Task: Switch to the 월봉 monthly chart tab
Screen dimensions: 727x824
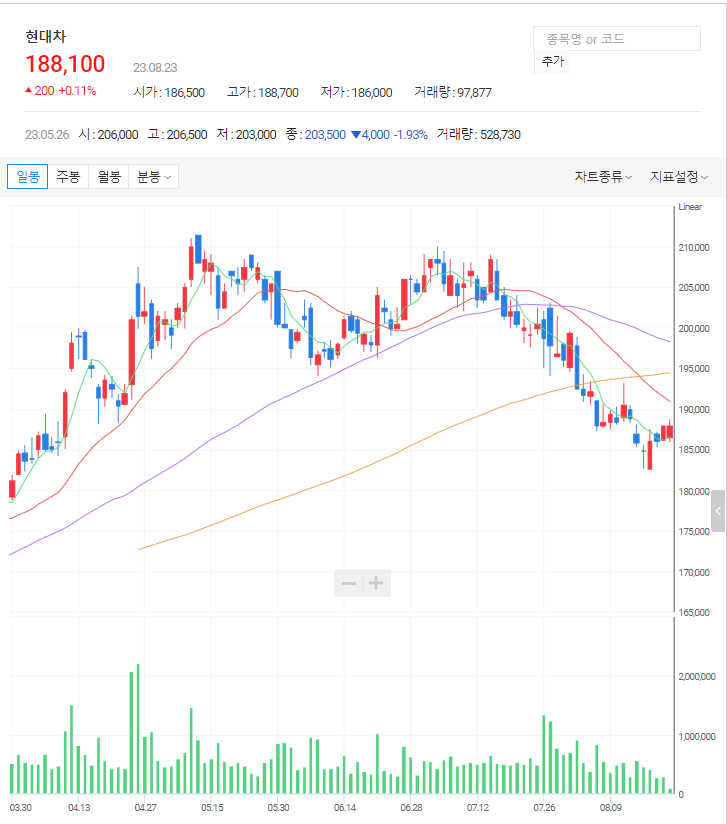Action: pos(109,177)
